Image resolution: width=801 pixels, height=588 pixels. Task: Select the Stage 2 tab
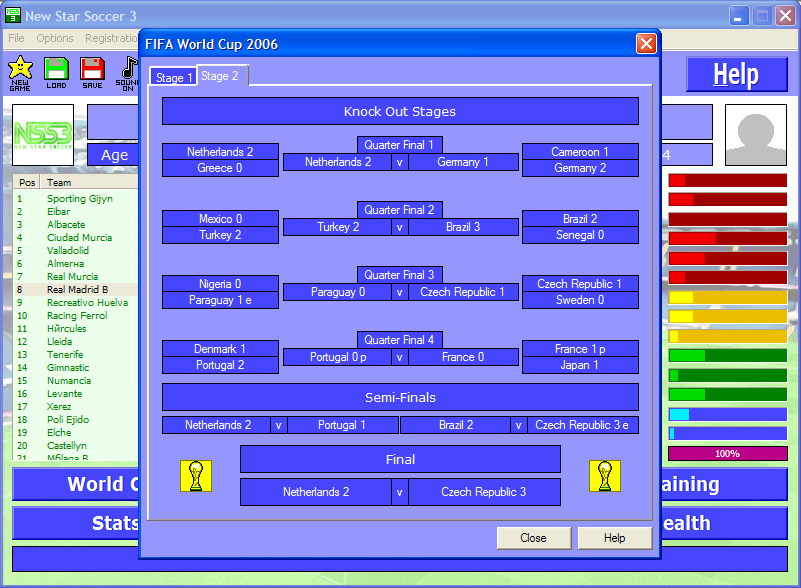point(221,76)
